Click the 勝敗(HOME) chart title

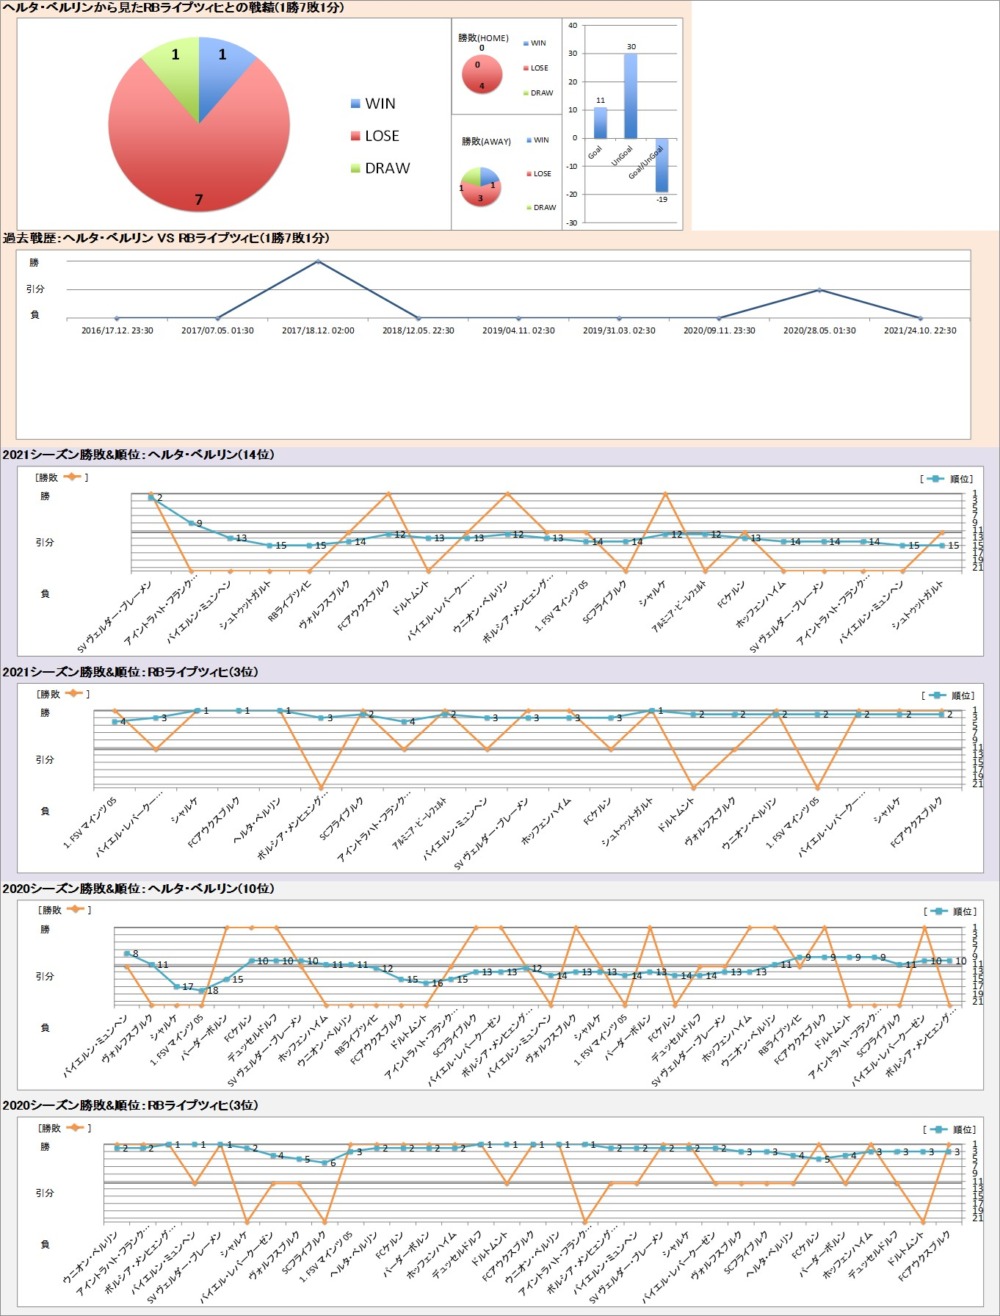click(484, 38)
